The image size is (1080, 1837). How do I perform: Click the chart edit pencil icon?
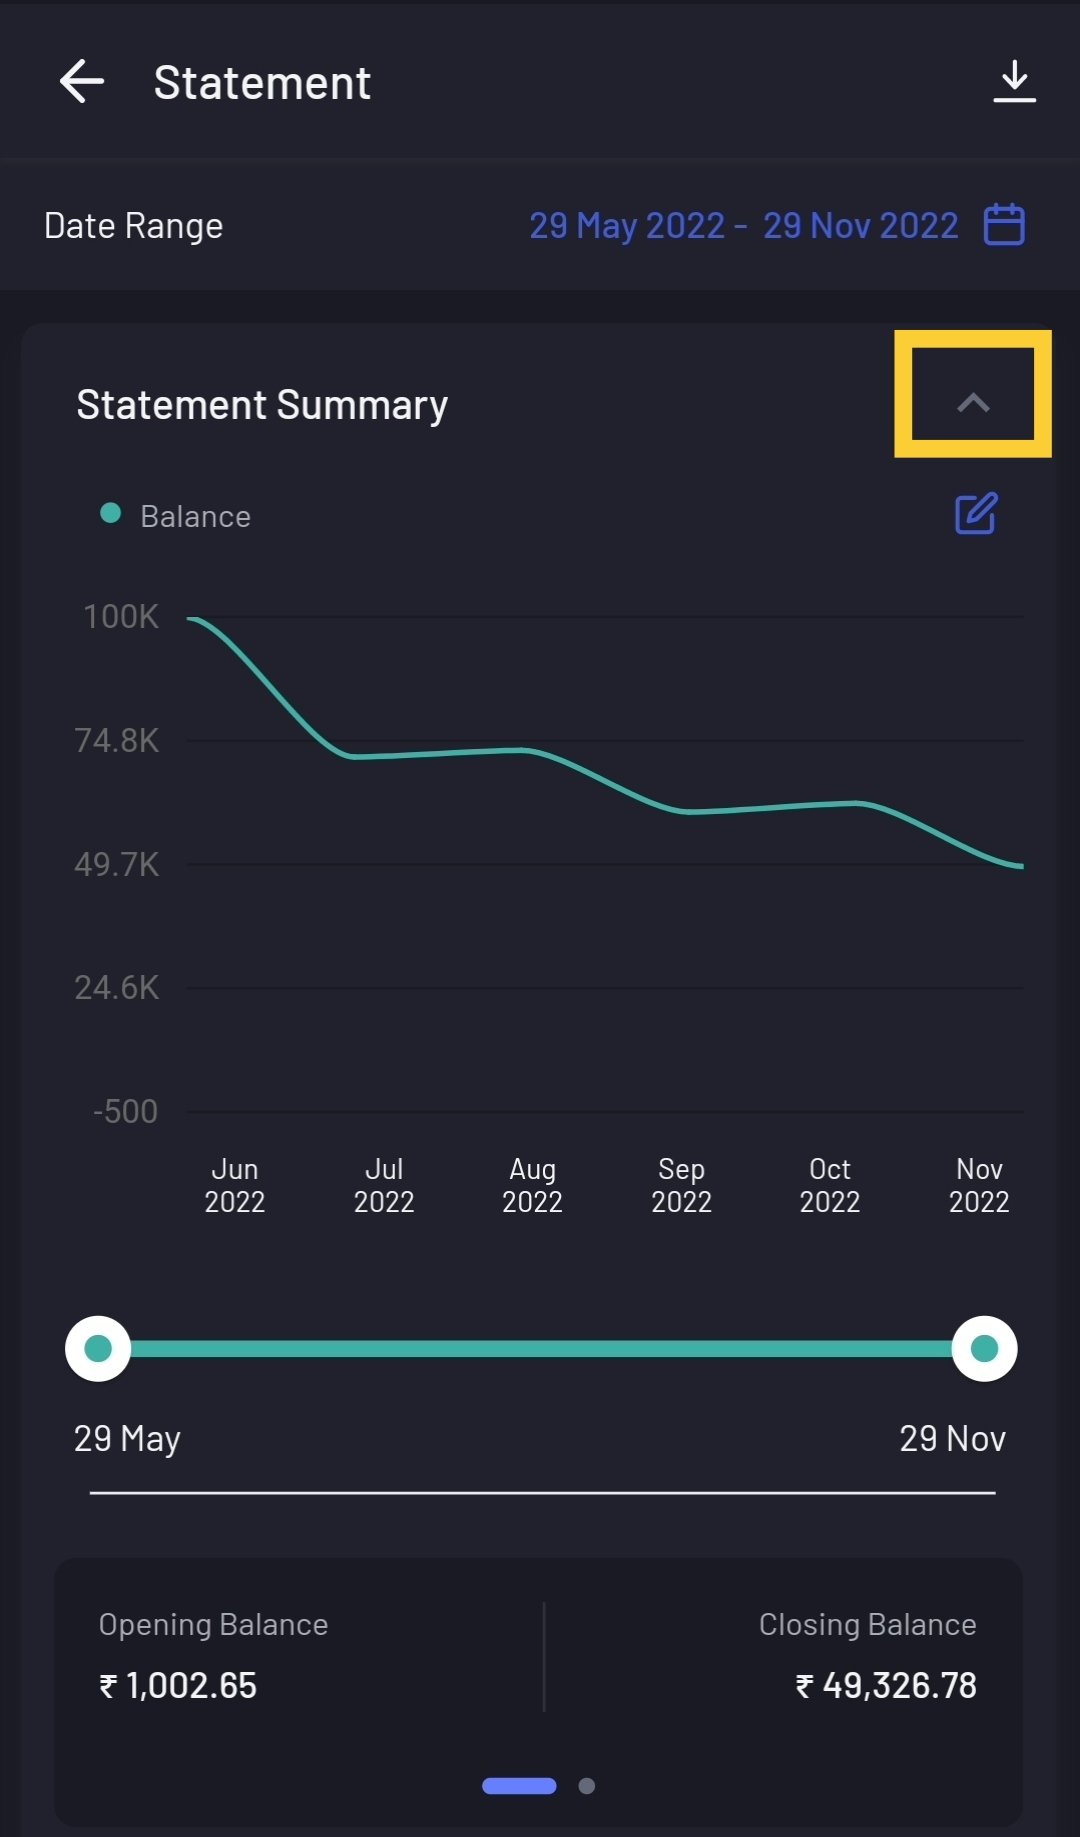pos(976,514)
